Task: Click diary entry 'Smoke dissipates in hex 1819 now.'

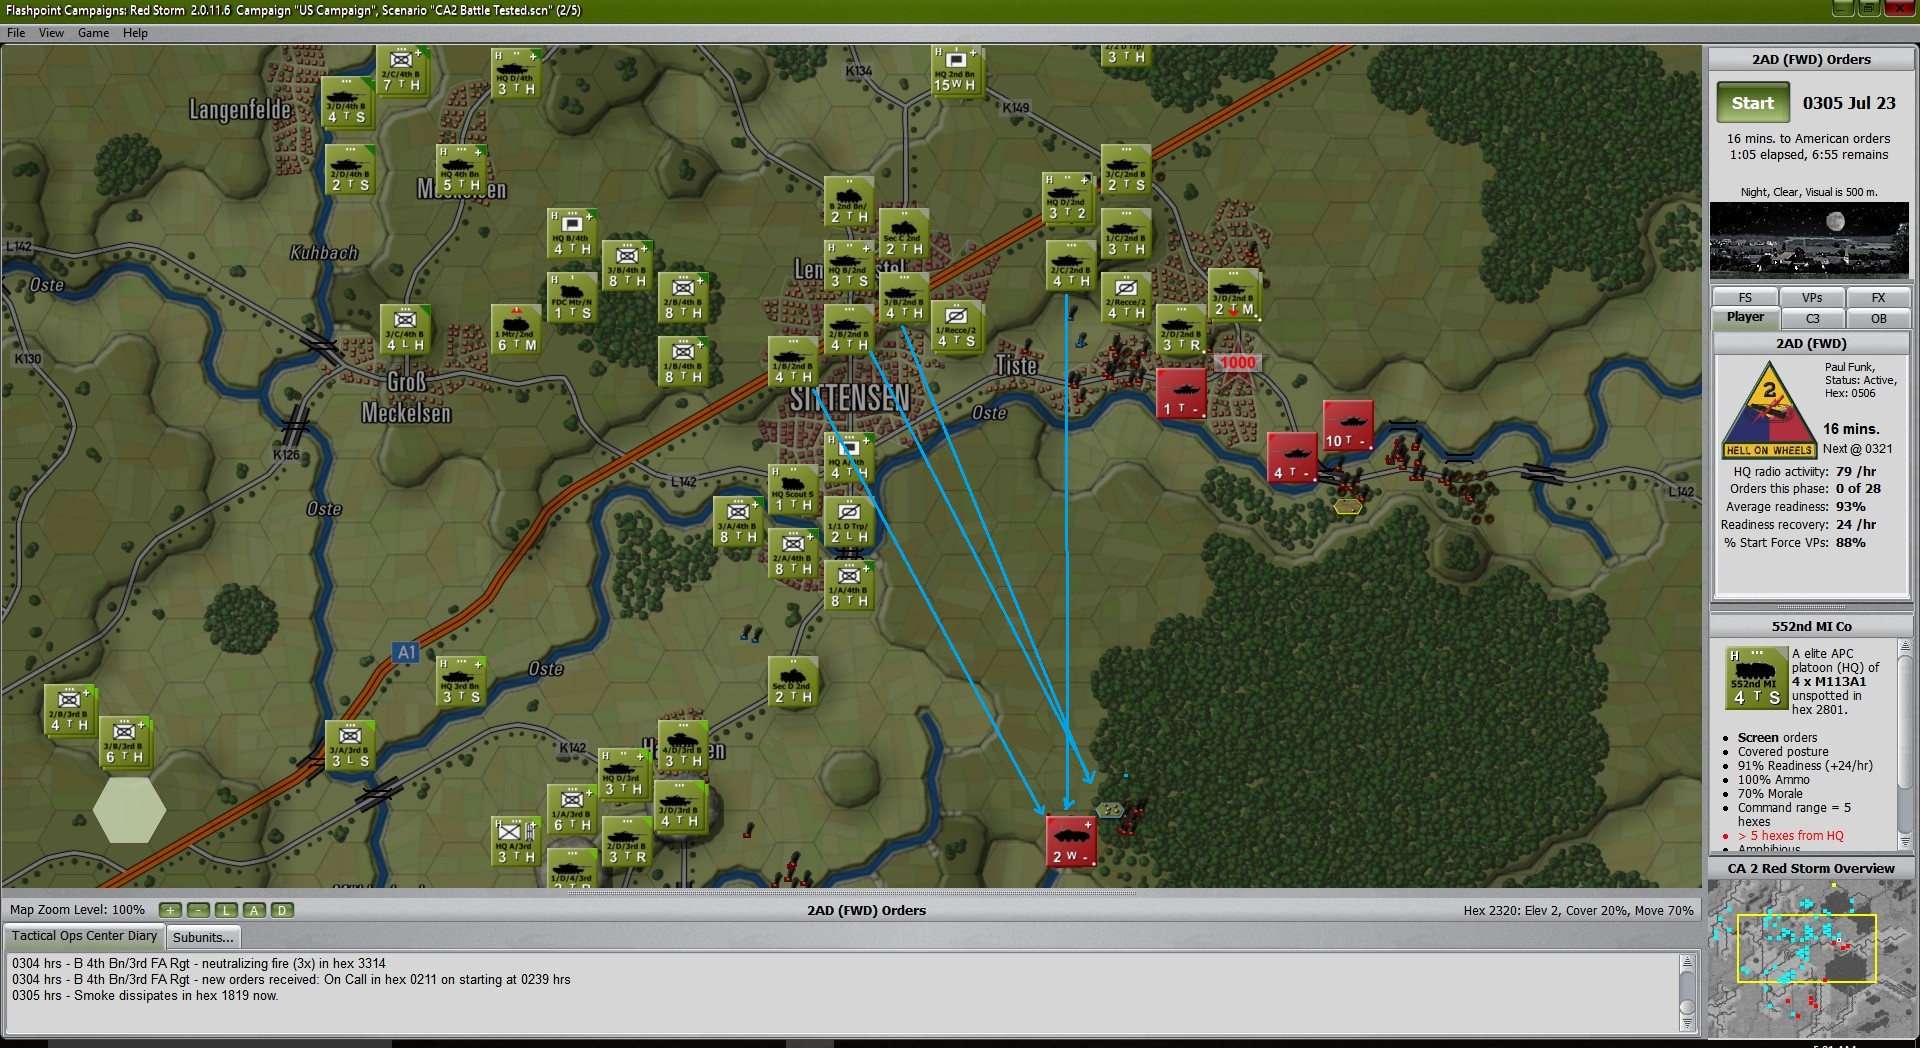Action: point(145,996)
